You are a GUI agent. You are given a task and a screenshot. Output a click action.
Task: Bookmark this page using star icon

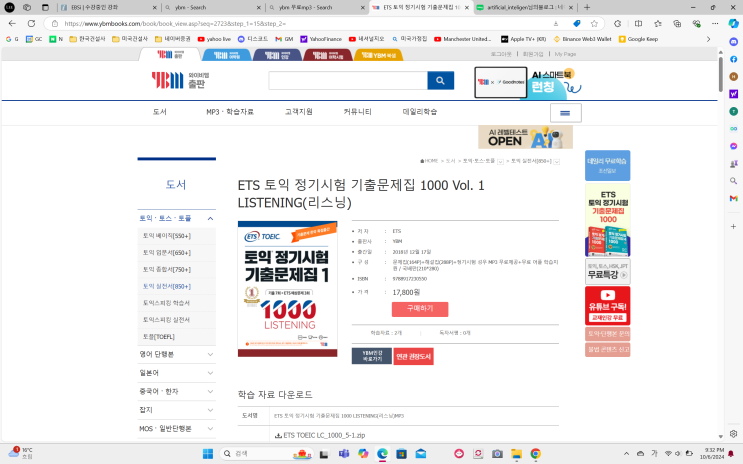pyautogui.click(x=594, y=23)
